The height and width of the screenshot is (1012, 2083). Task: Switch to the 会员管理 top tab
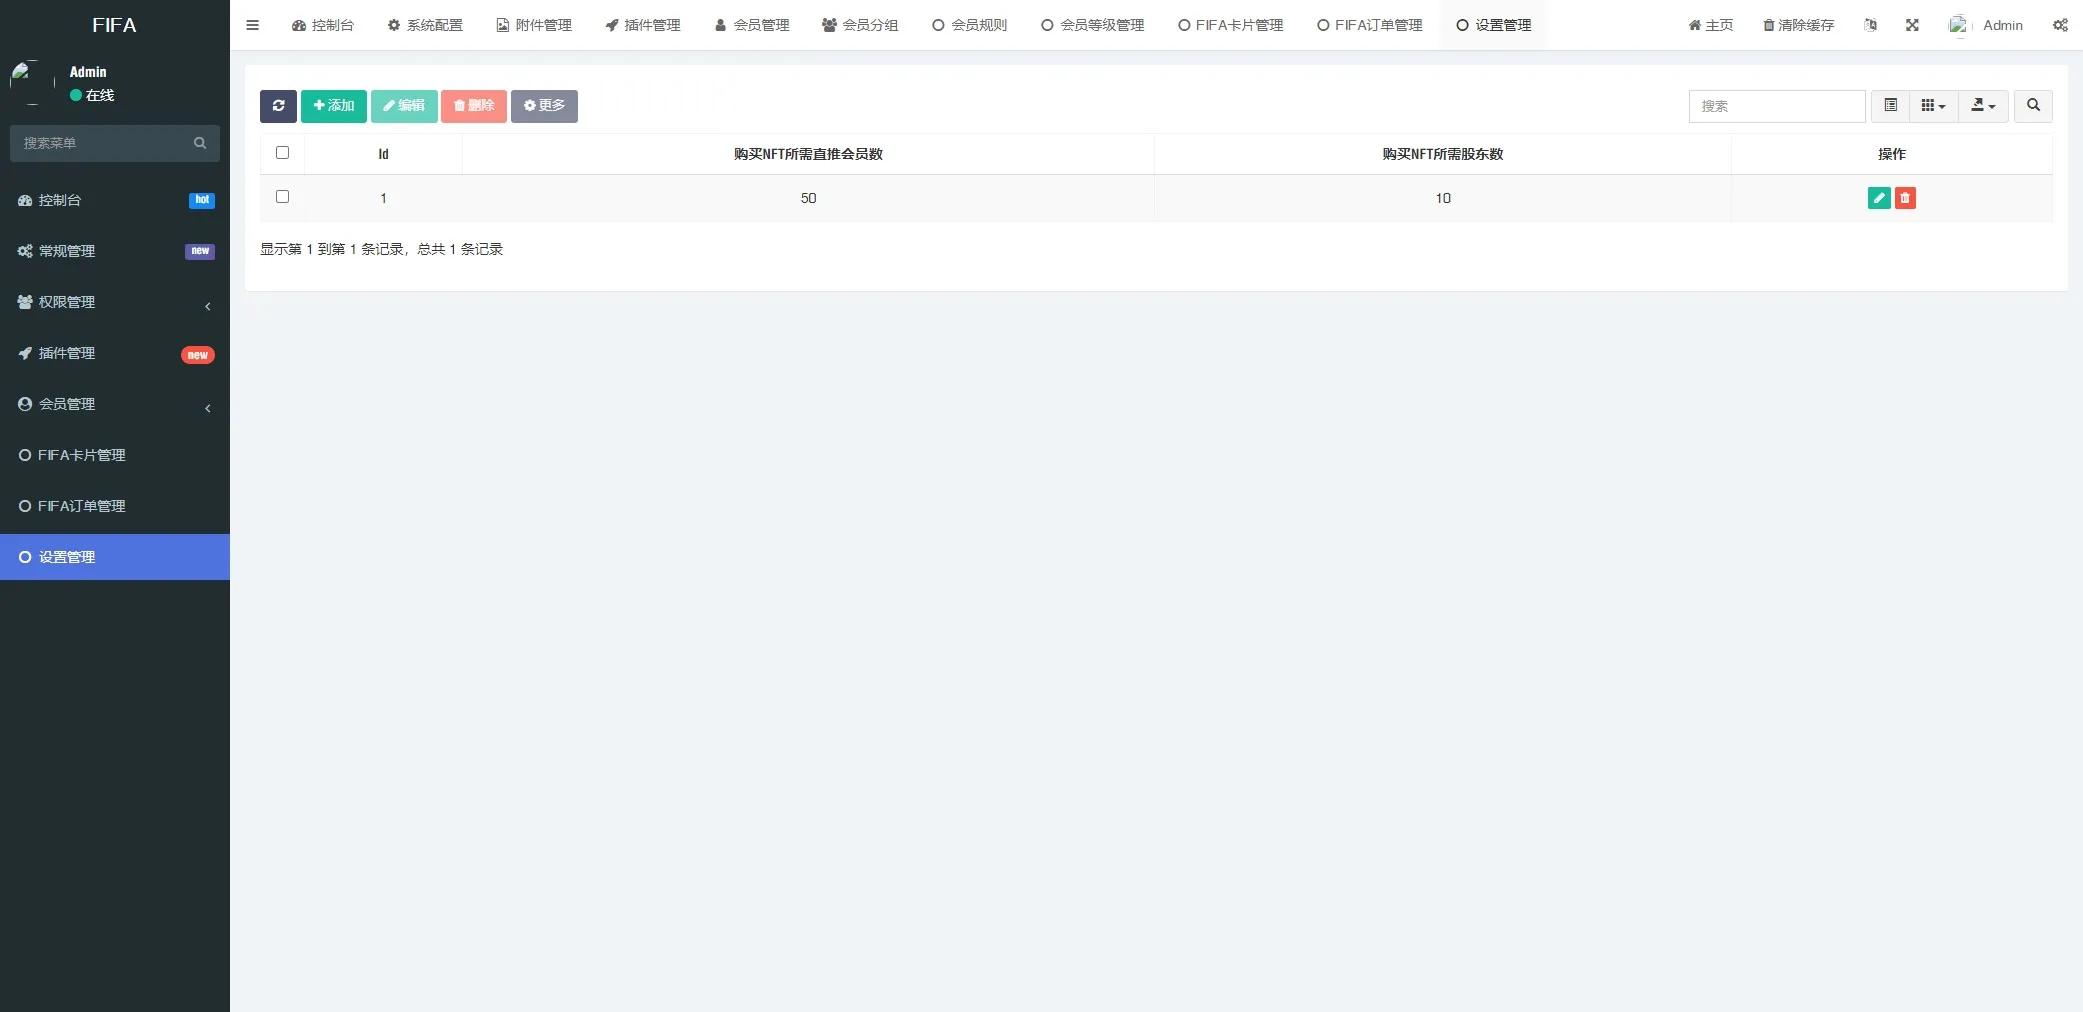coord(752,25)
